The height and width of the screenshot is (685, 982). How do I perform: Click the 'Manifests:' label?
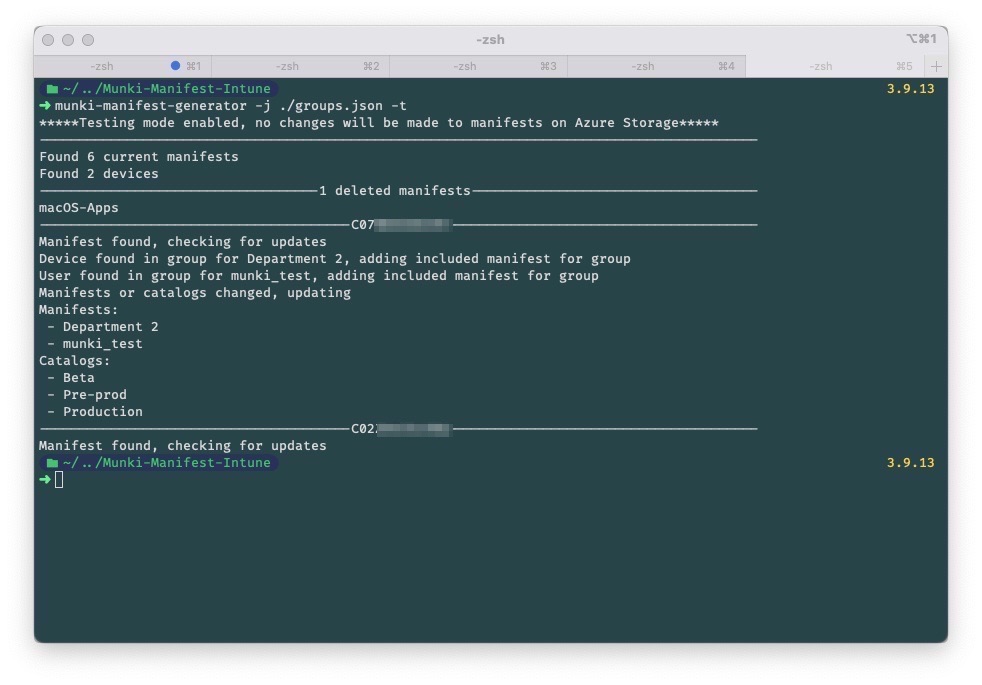(79, 310)
